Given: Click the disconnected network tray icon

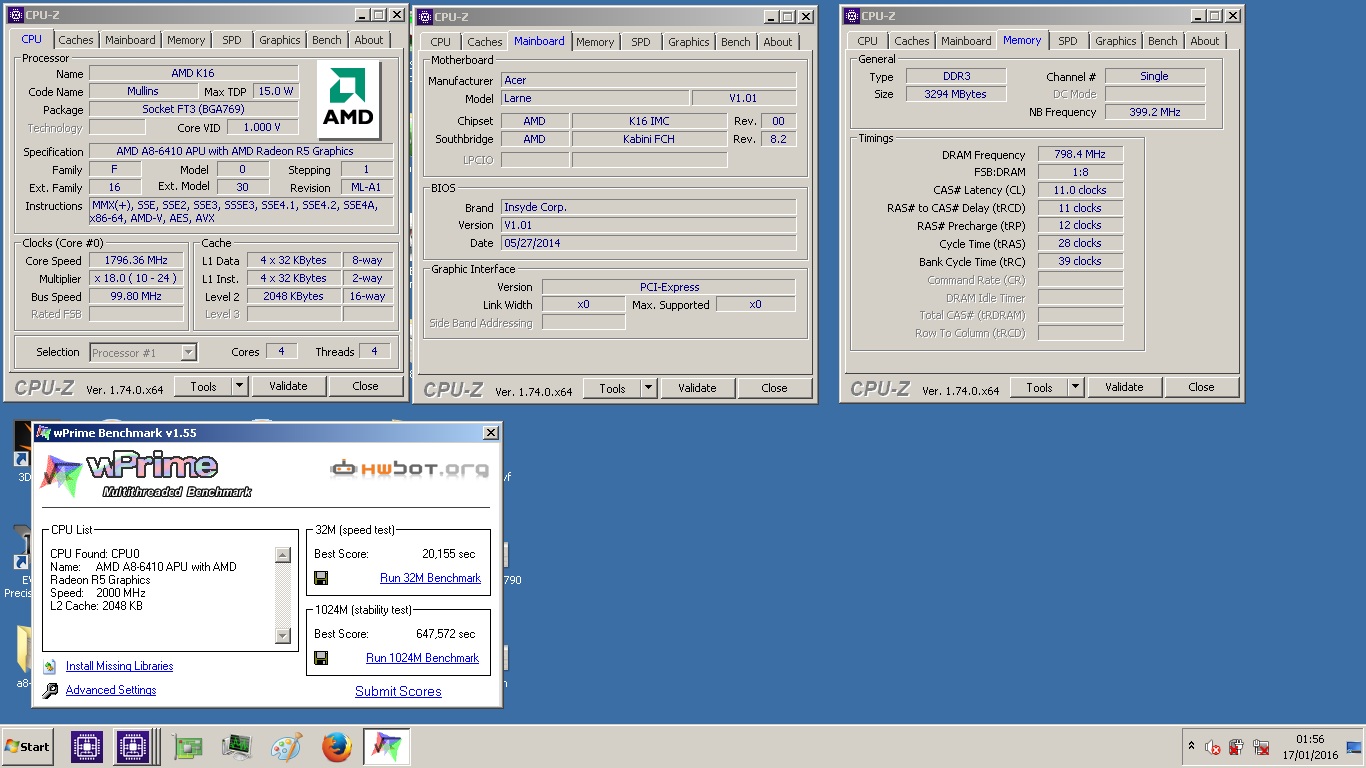Looking at the screenshot, I should 1260,747.
